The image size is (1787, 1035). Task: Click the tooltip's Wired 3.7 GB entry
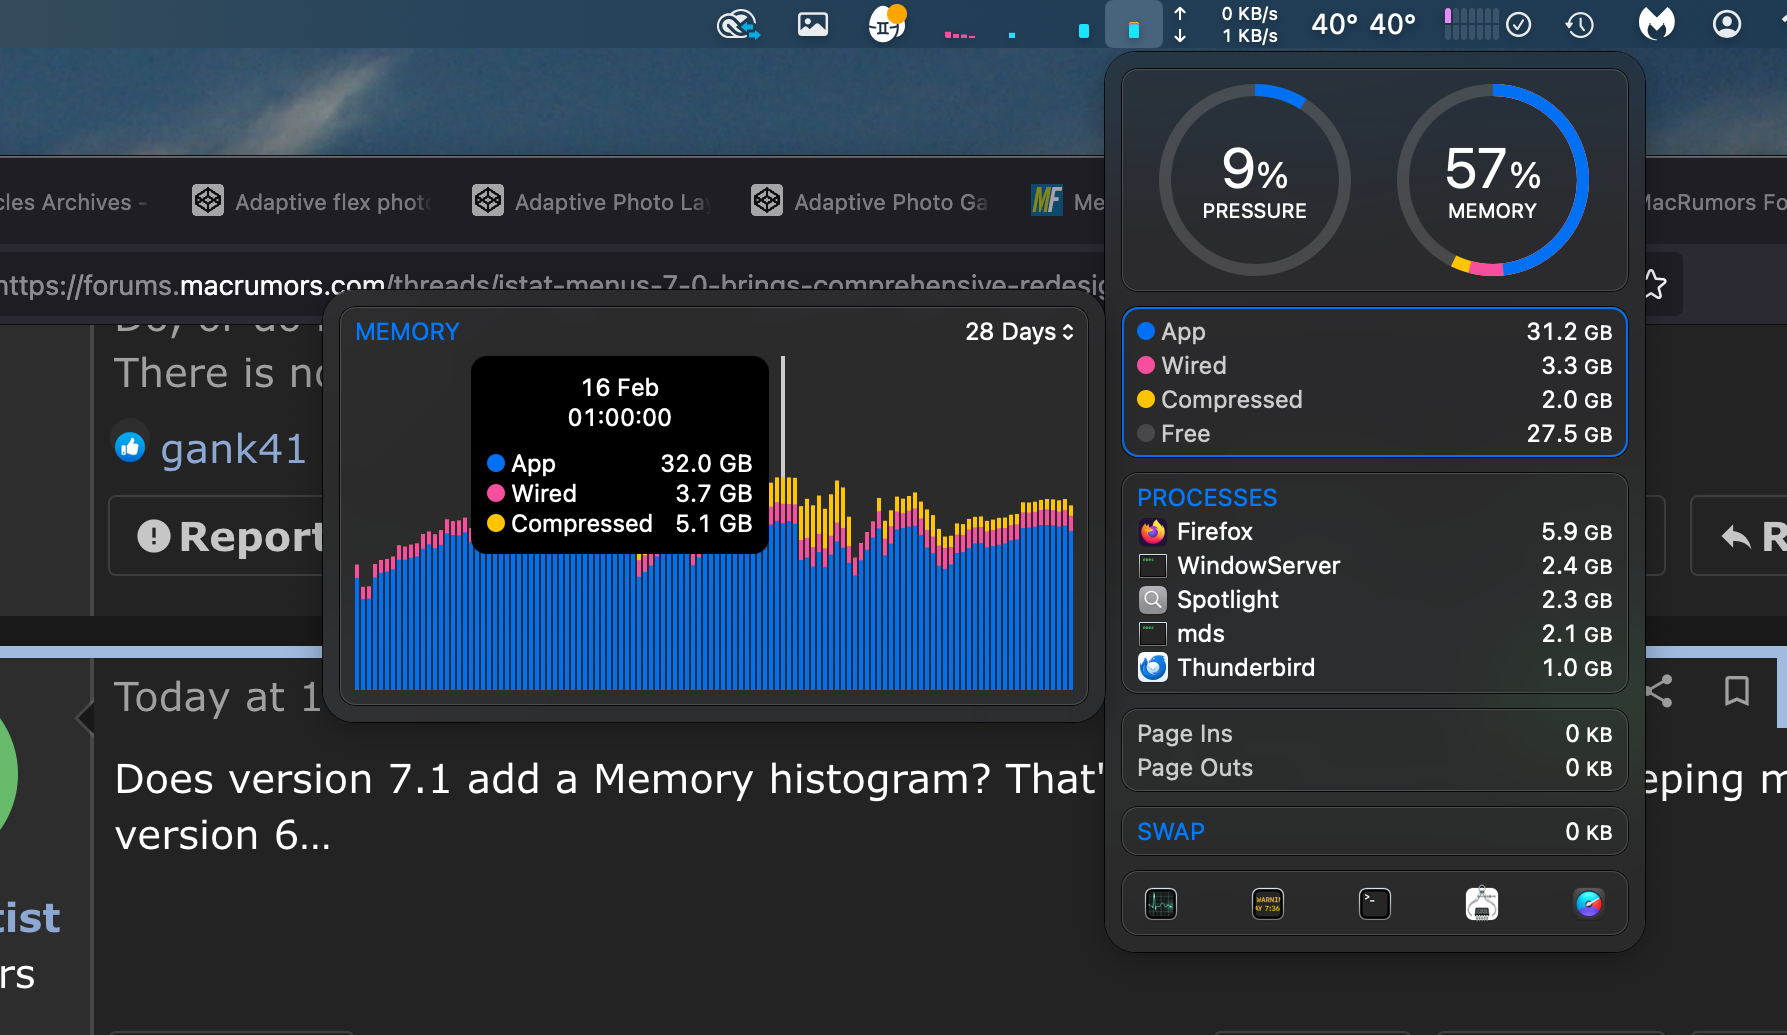point(620,494)
